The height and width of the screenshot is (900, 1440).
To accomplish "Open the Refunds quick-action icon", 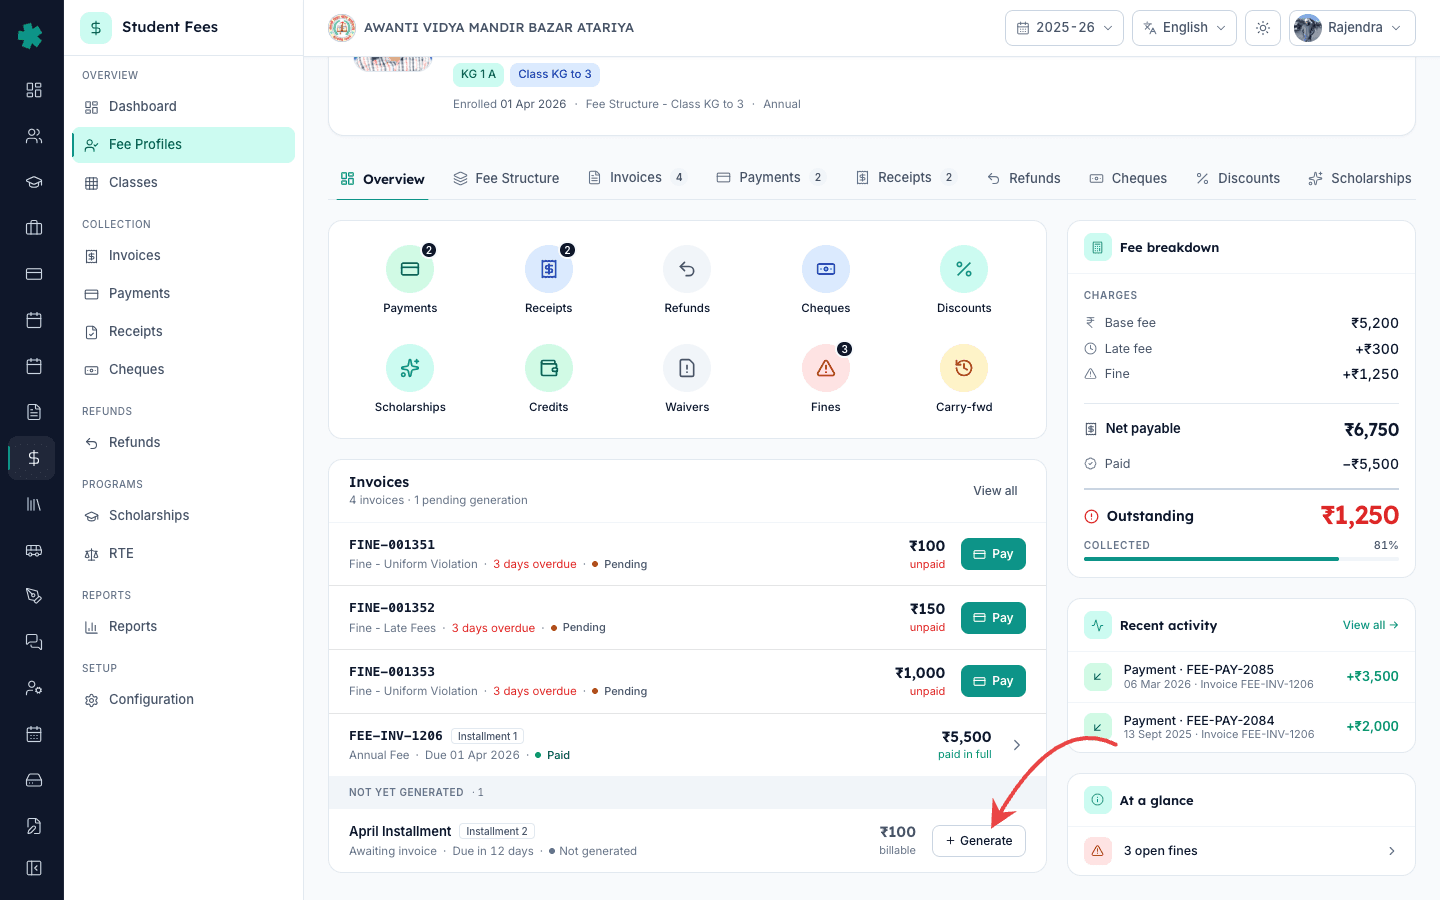I will 687,269.
